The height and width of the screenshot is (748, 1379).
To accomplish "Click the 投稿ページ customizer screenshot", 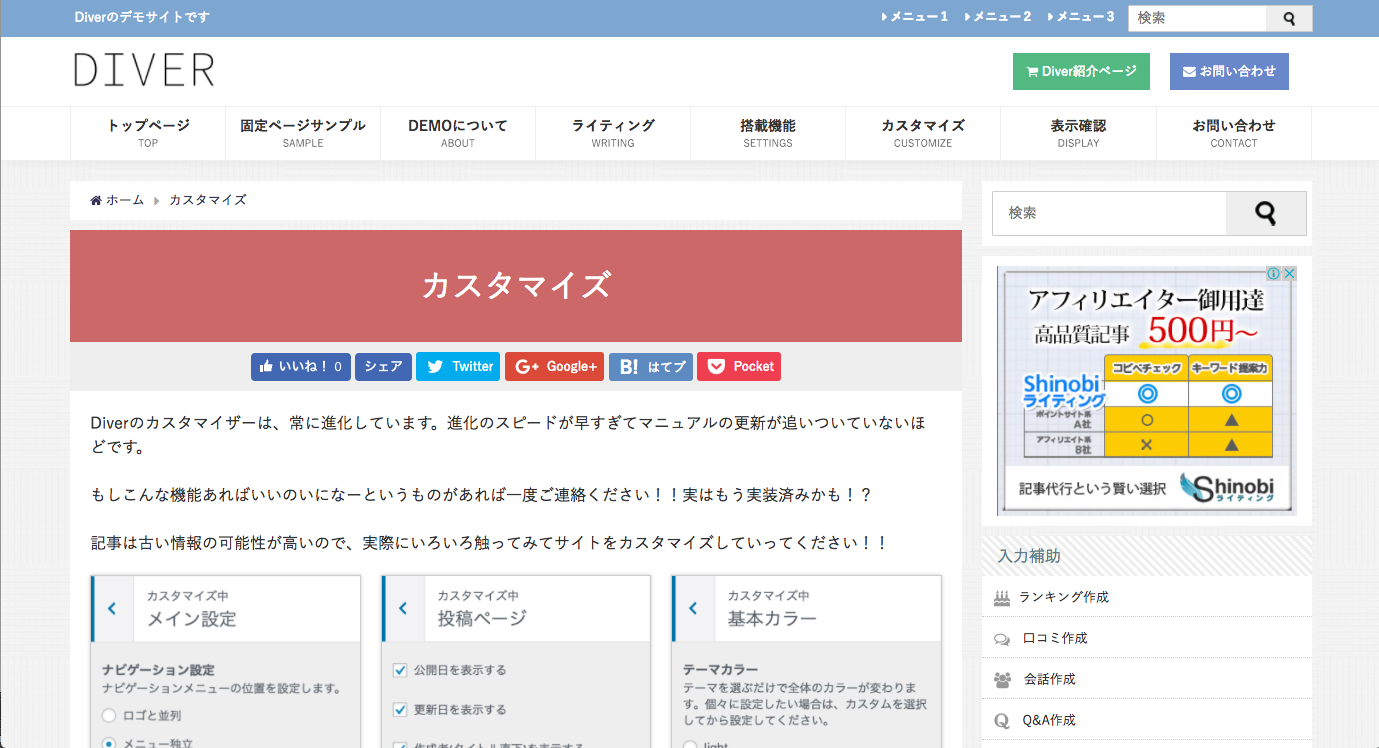I will 516,662.
